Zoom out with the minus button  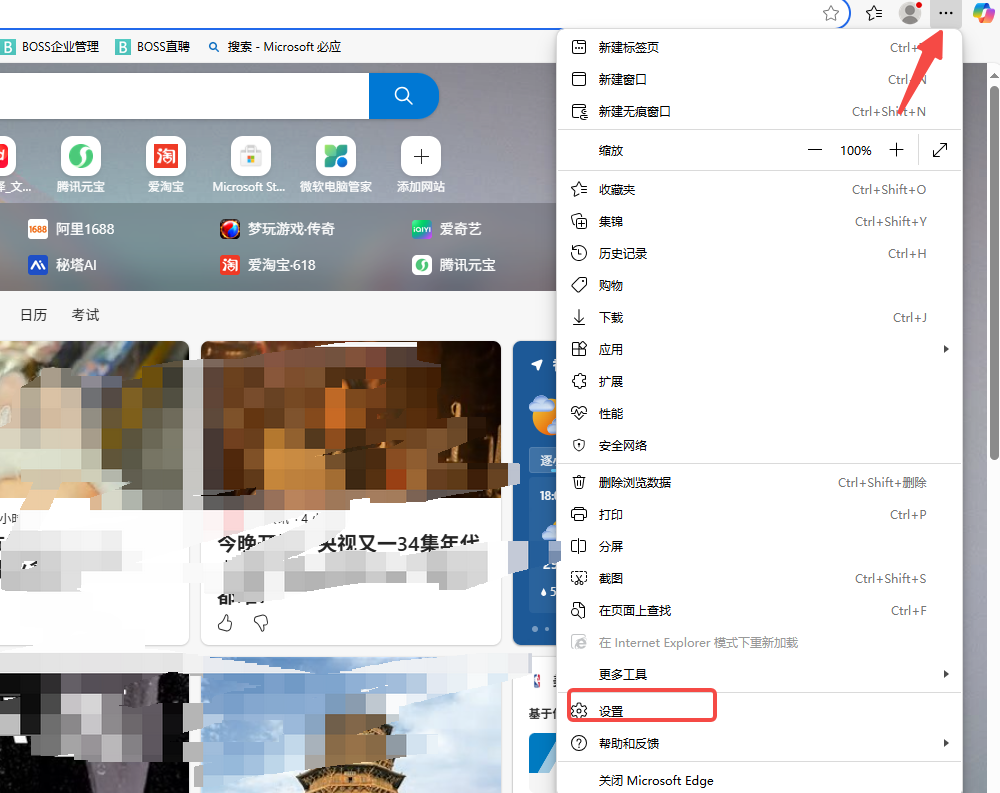click(815, 150)
